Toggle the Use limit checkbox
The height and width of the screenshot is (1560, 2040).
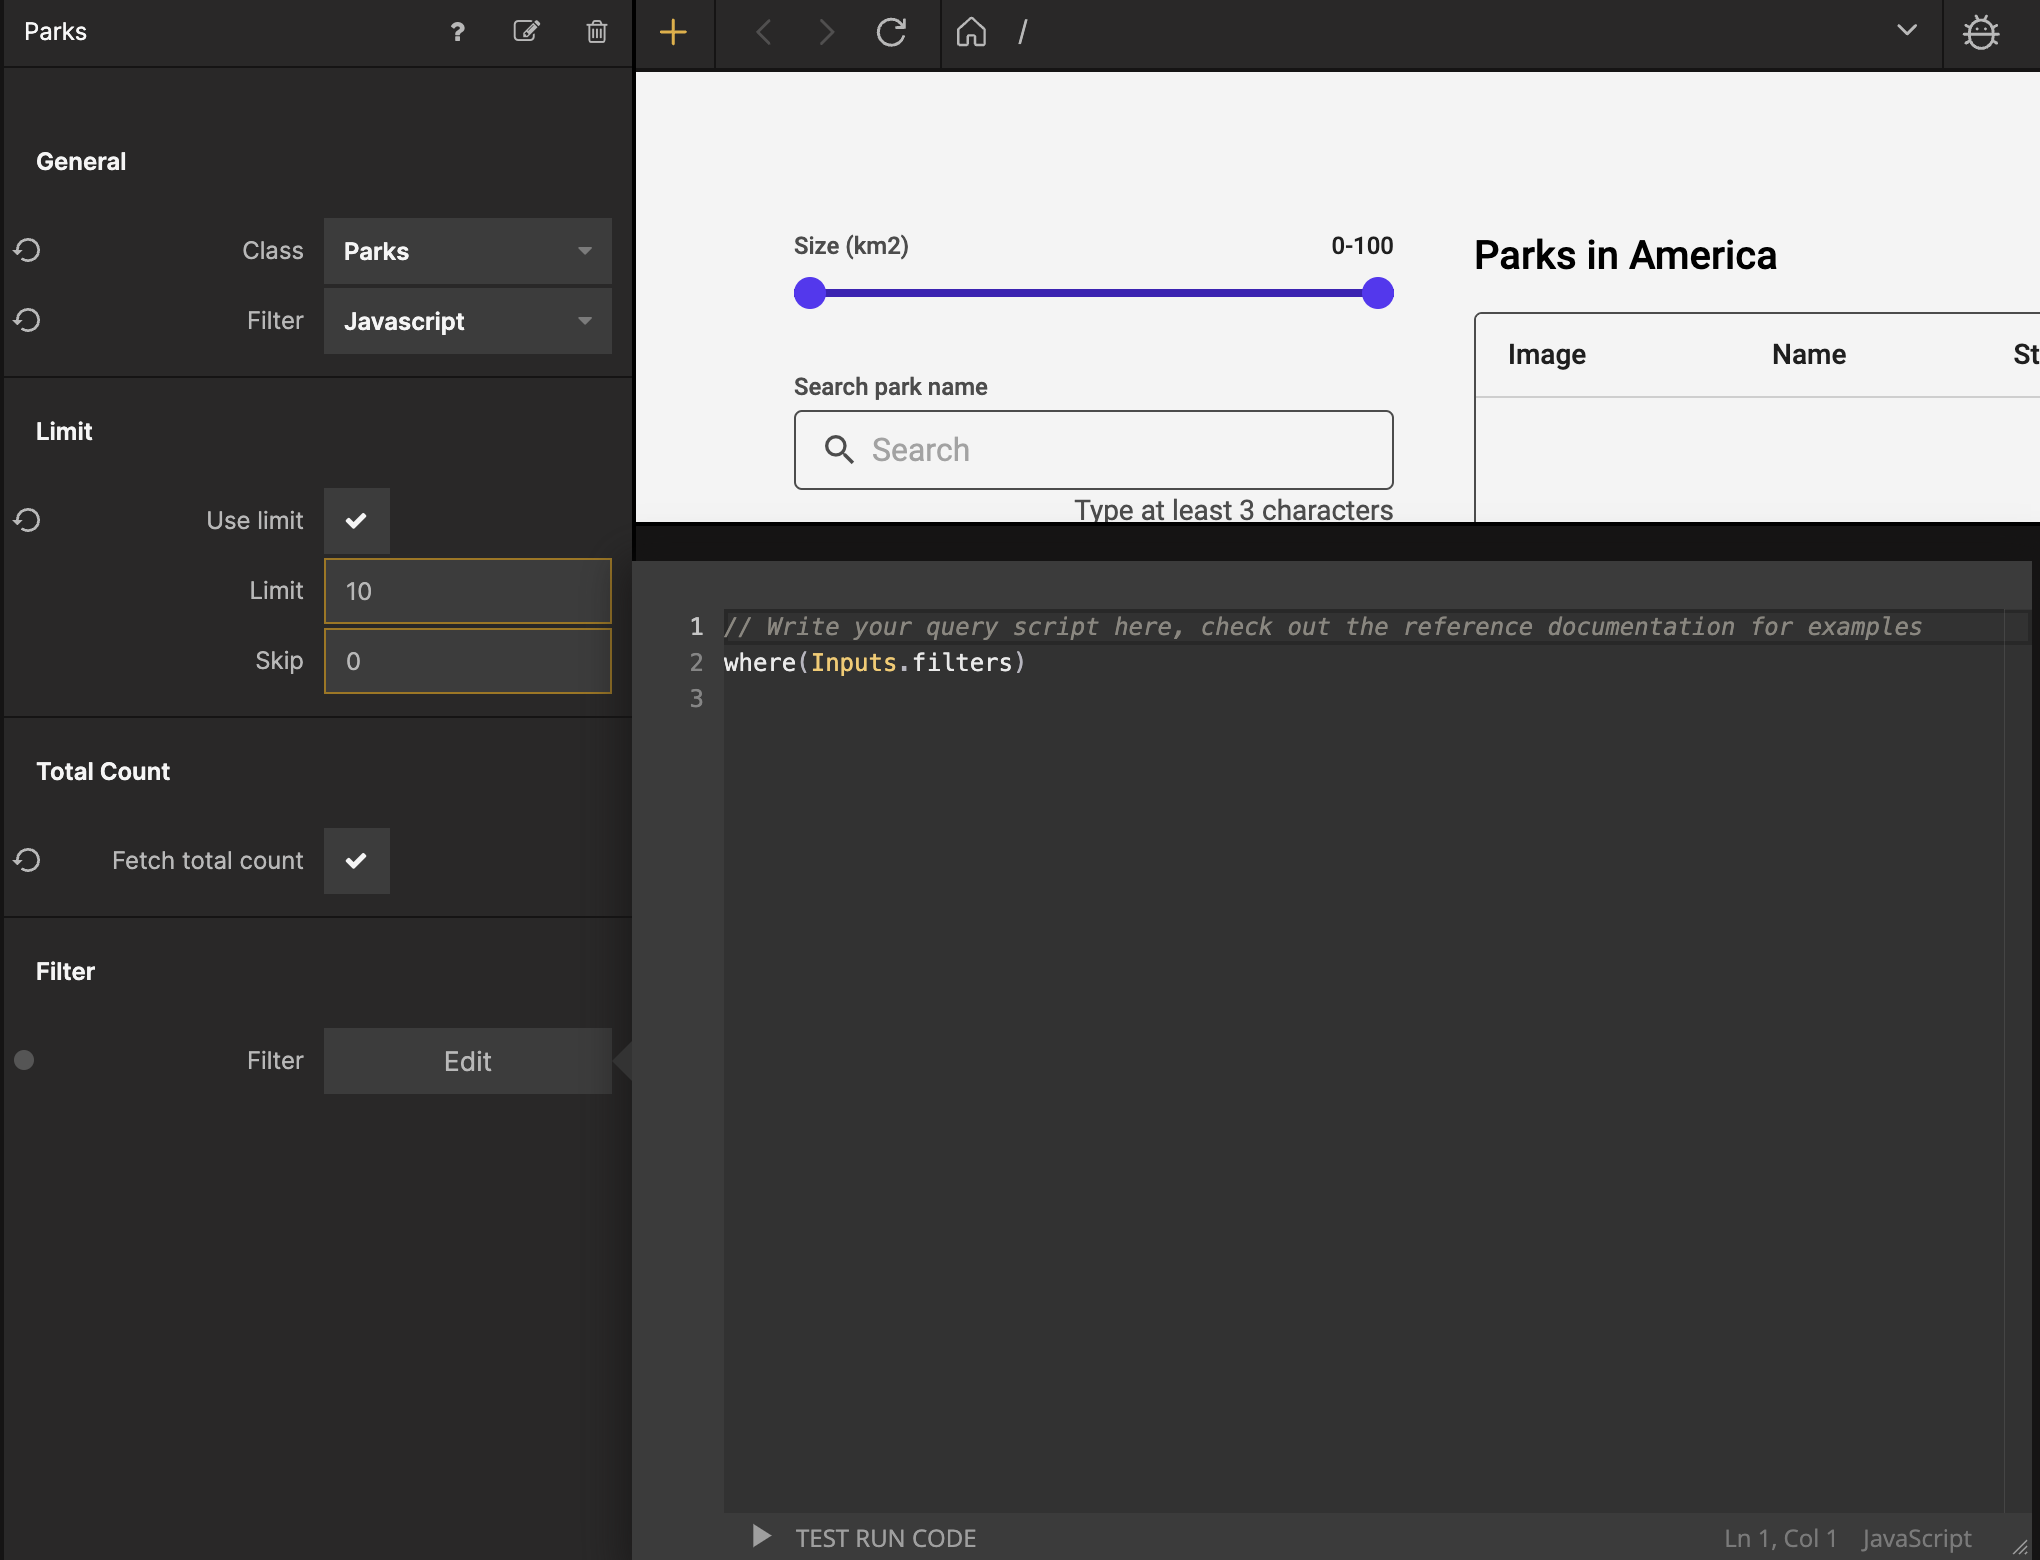(x=357, y=521)
